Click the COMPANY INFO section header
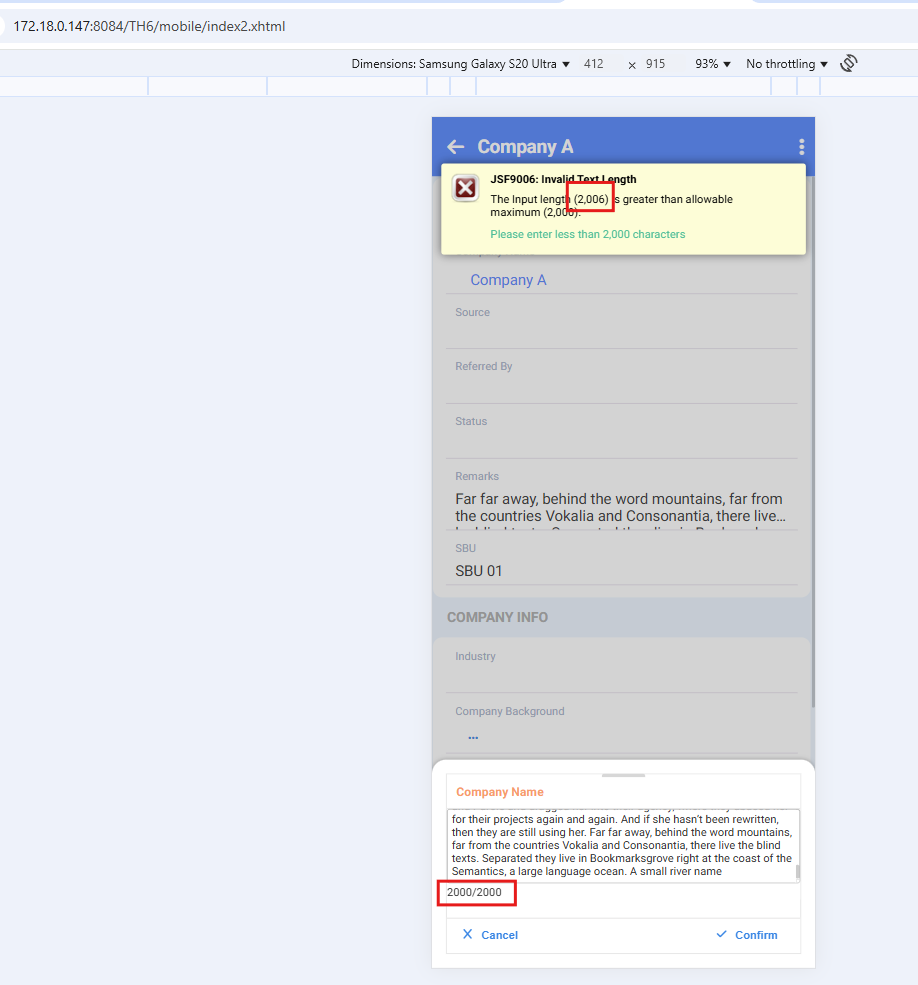 [x=498, y=618]
